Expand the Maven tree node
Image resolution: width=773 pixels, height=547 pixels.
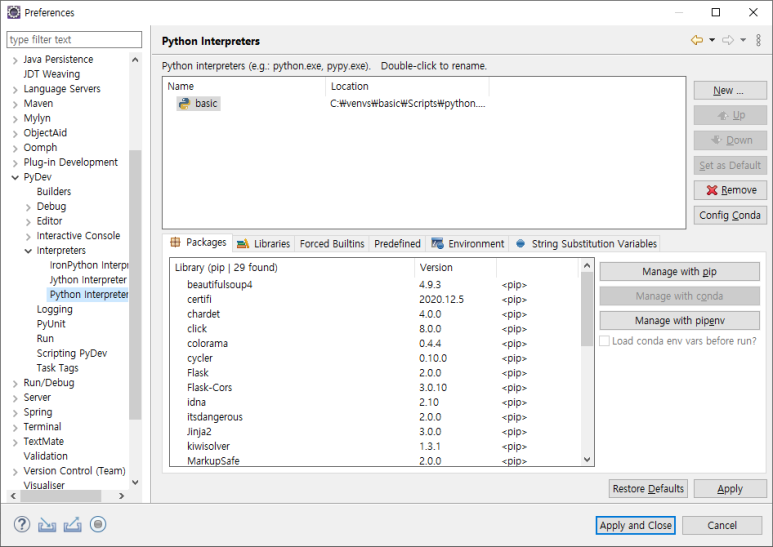(x=15, y=104)
